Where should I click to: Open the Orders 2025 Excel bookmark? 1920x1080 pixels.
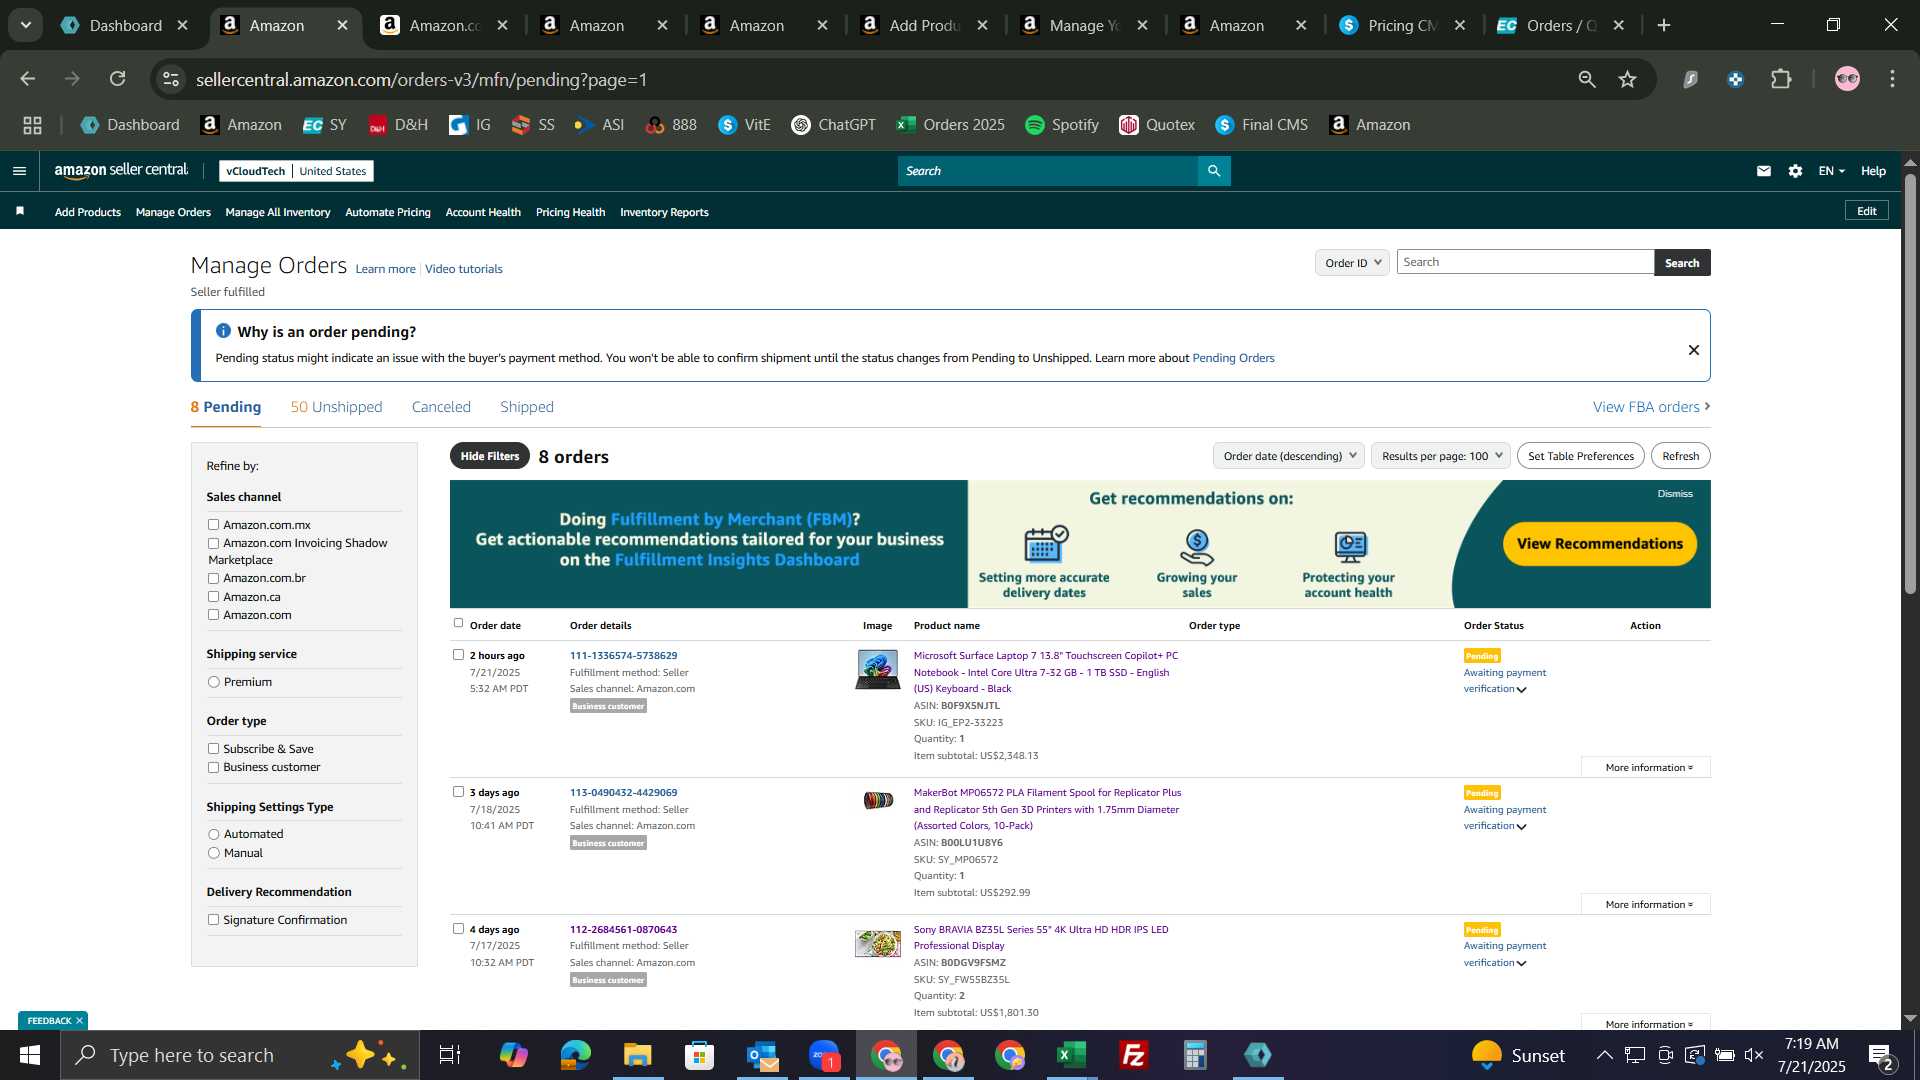point(951,125)
